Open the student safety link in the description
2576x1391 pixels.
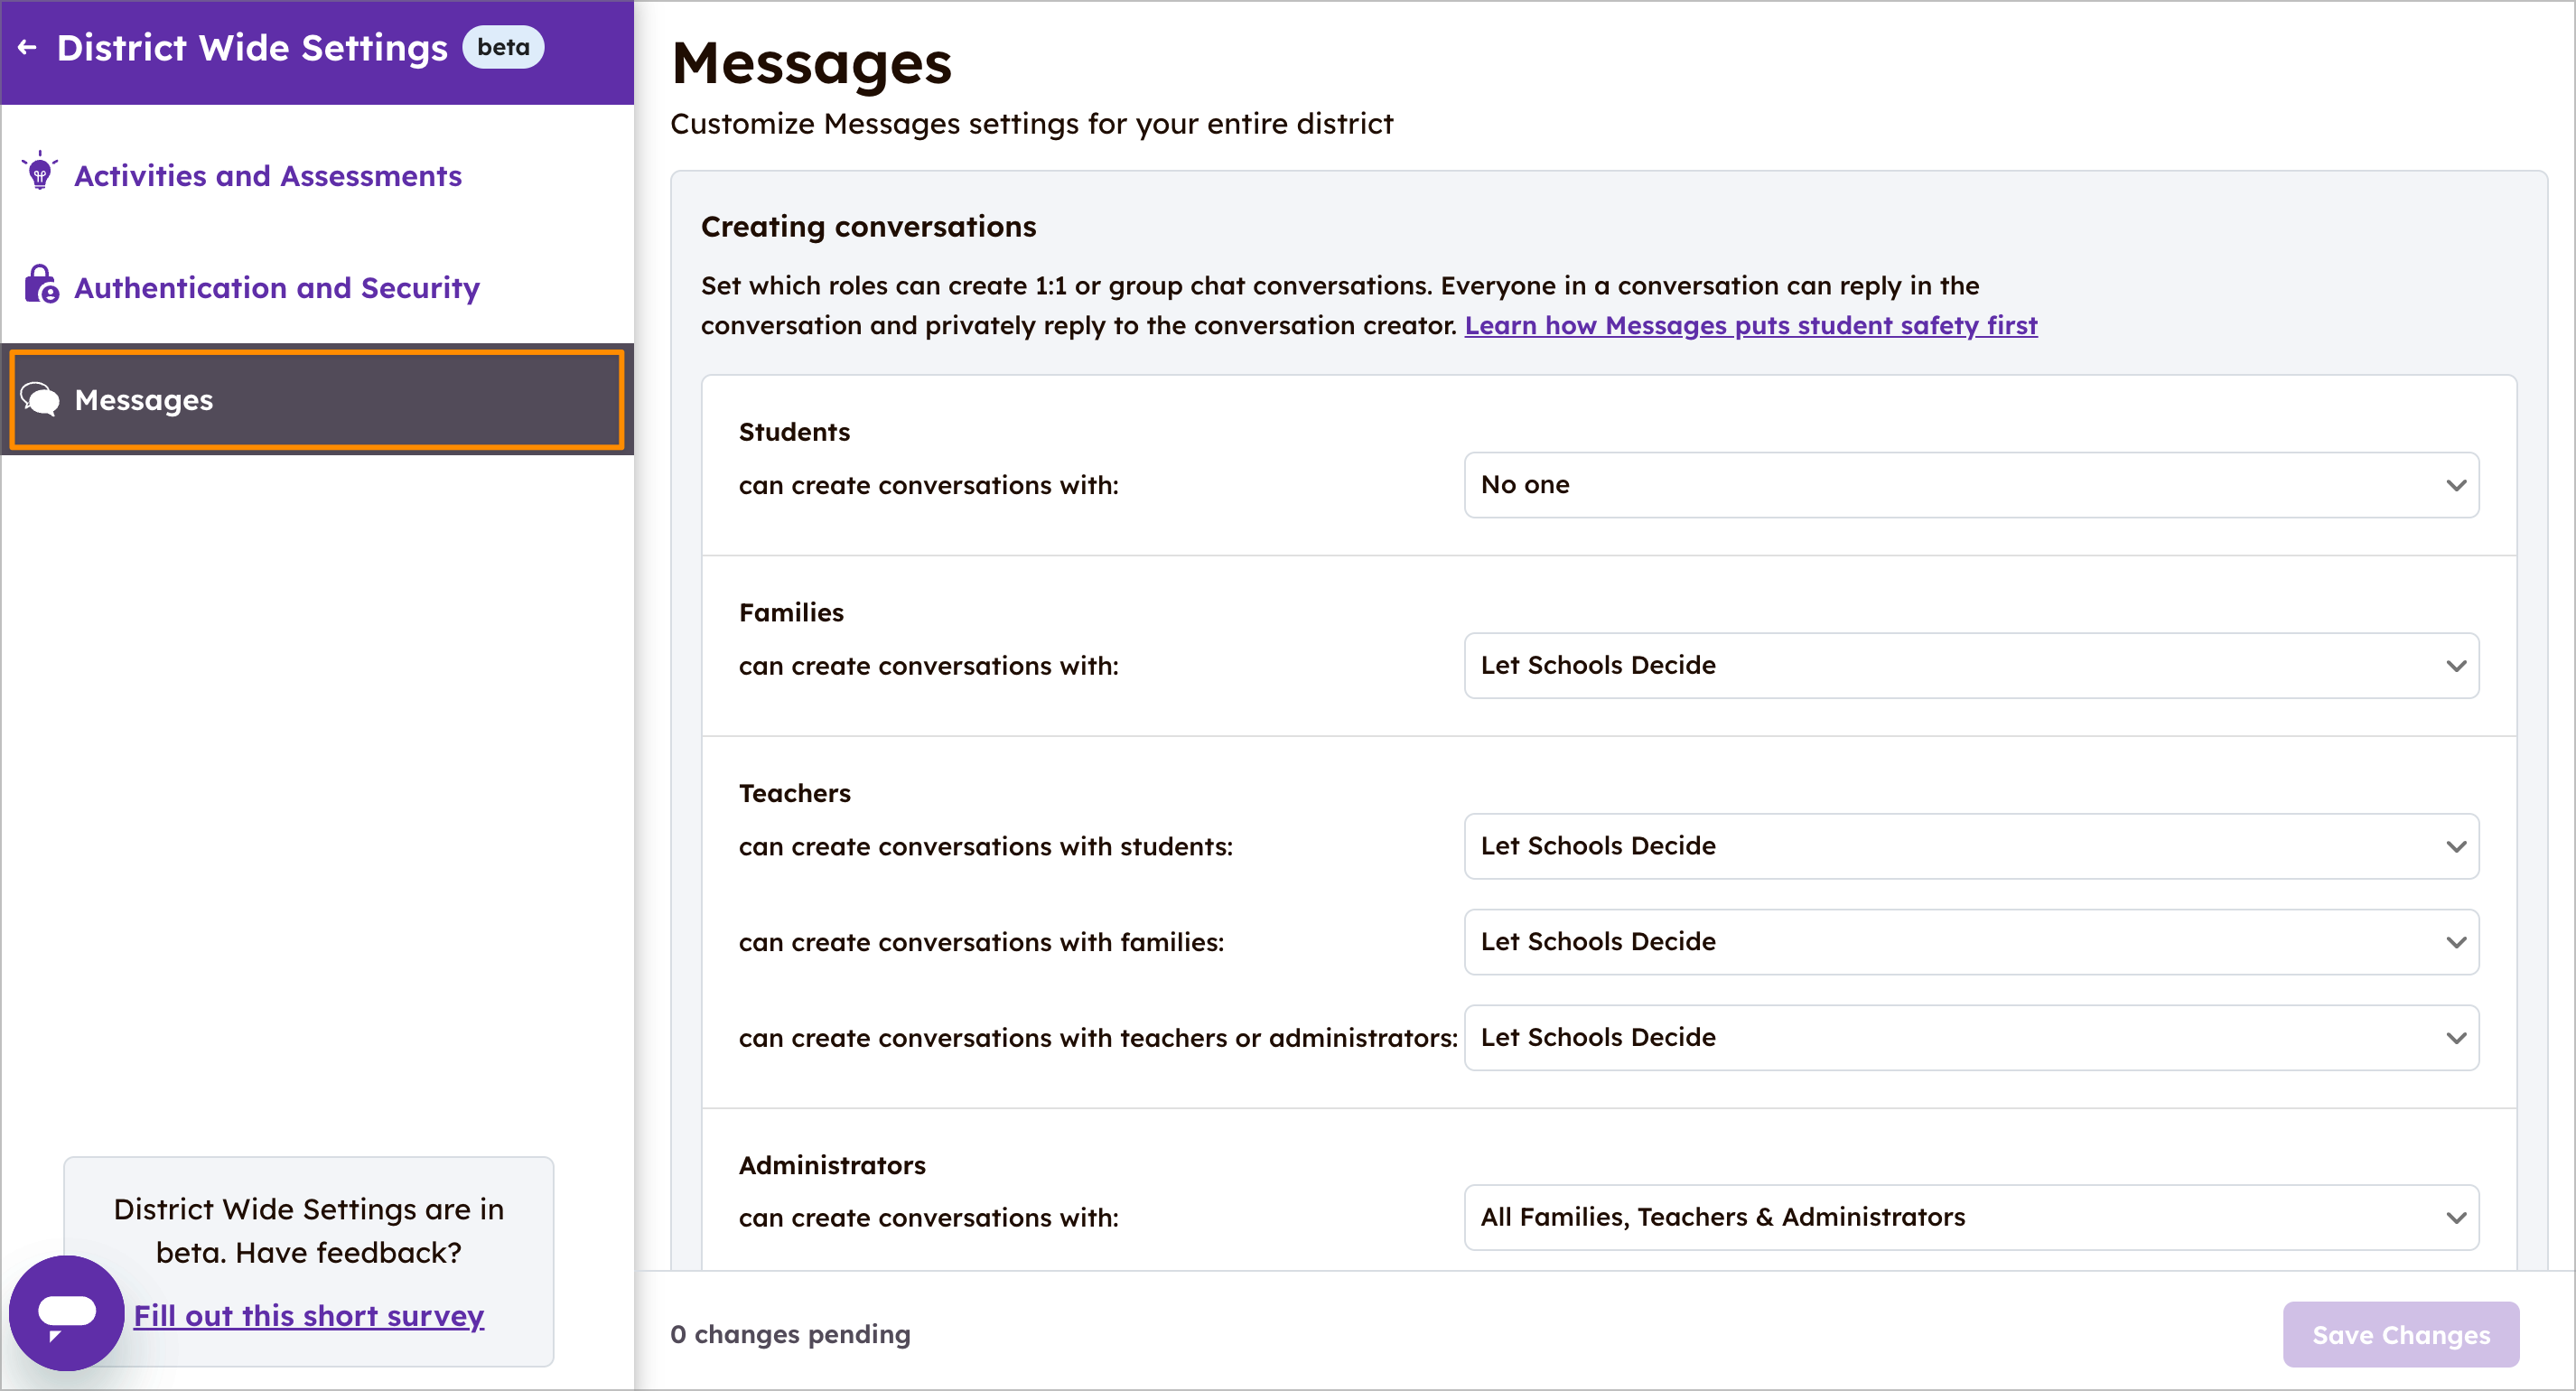1751,325
